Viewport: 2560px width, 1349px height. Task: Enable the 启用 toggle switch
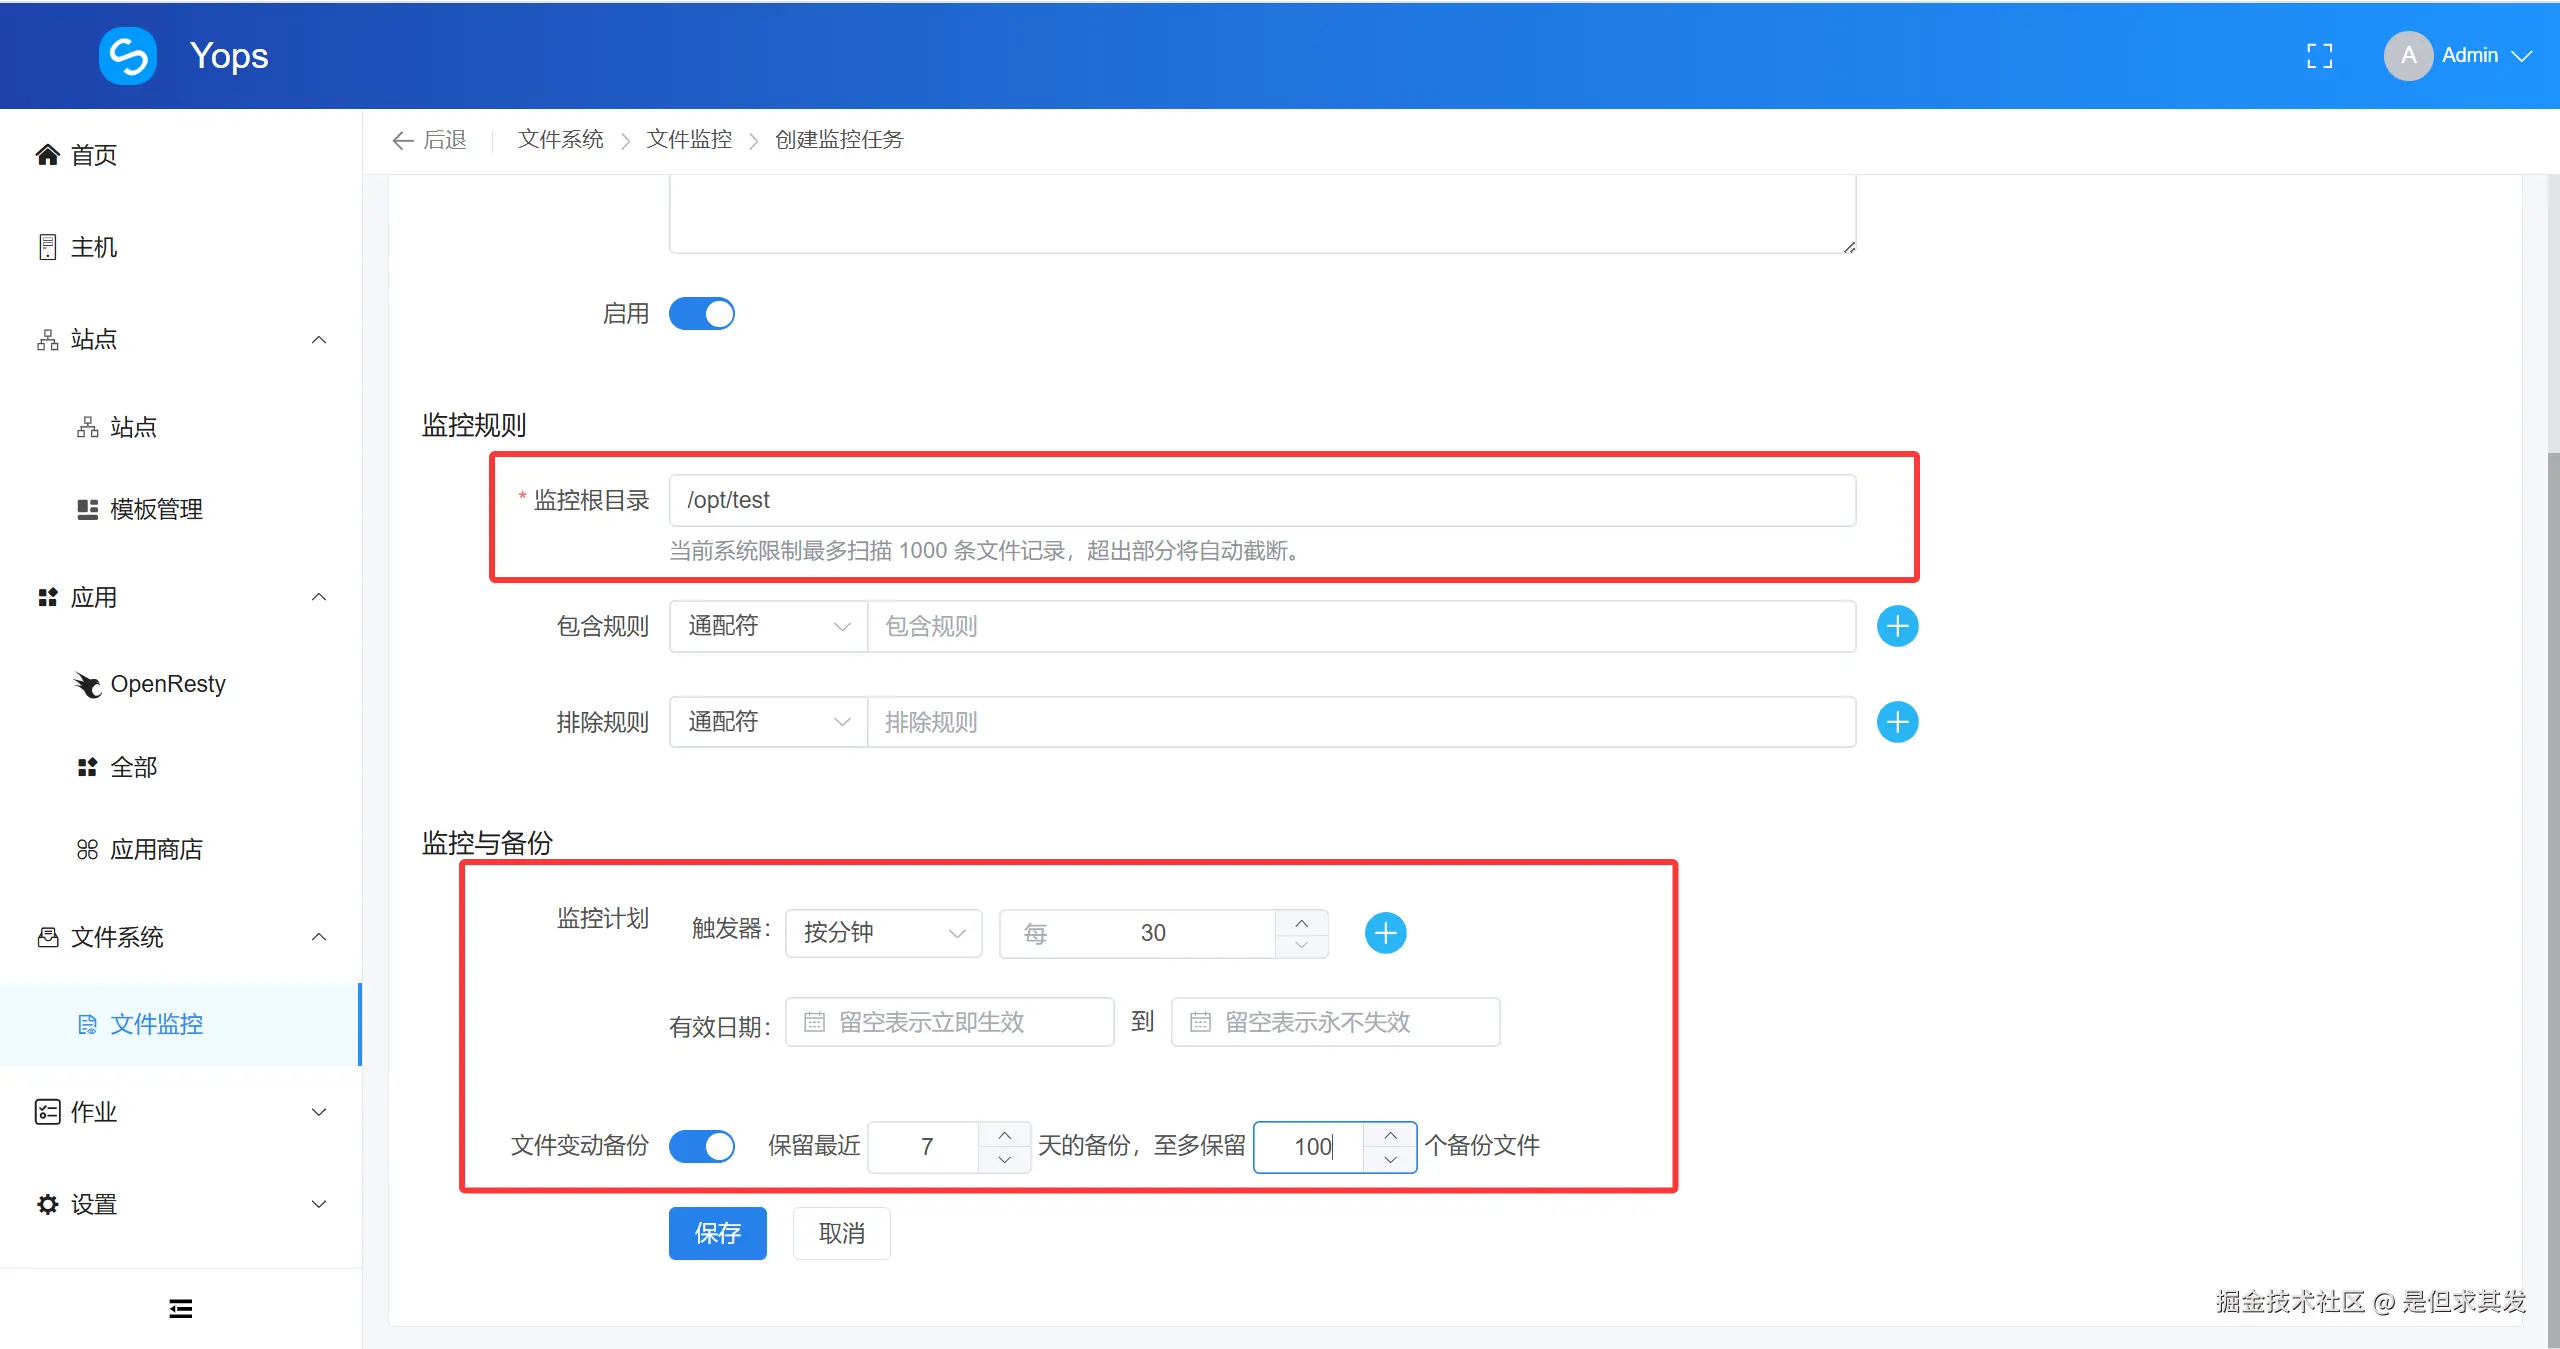pos(701,313)
